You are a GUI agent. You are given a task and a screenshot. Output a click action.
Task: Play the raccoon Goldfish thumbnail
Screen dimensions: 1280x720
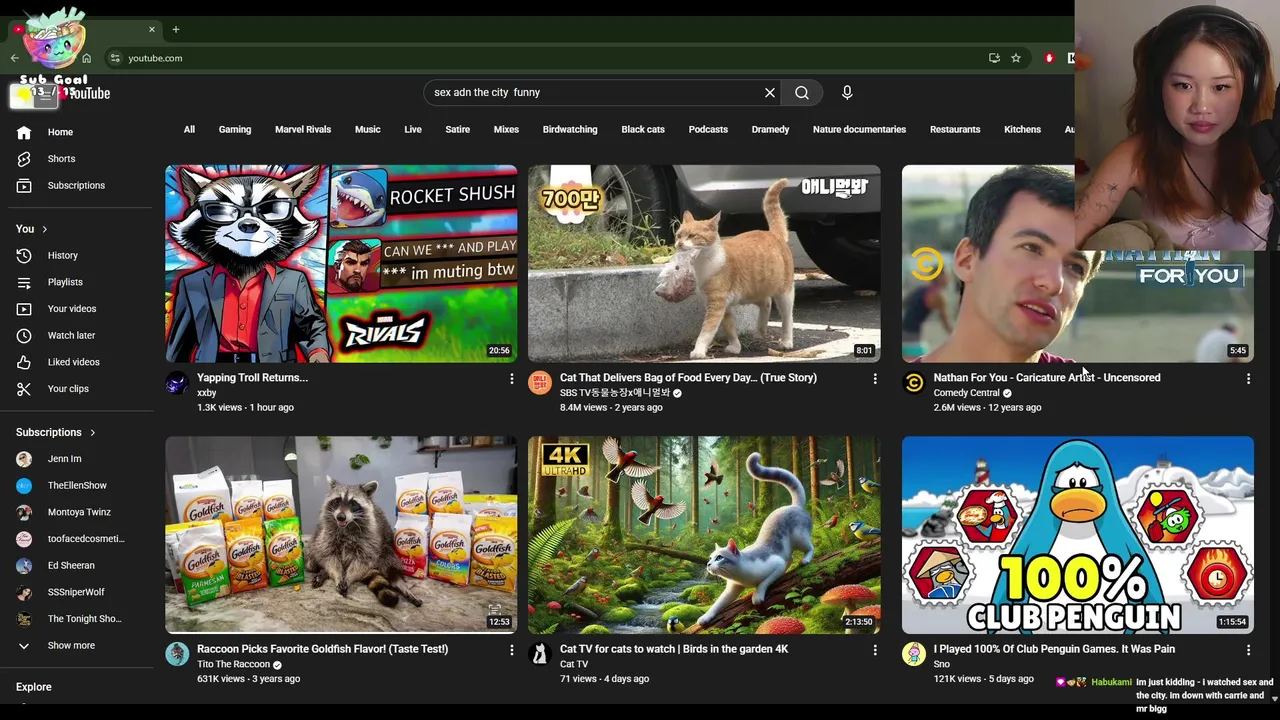pos(341,535)
